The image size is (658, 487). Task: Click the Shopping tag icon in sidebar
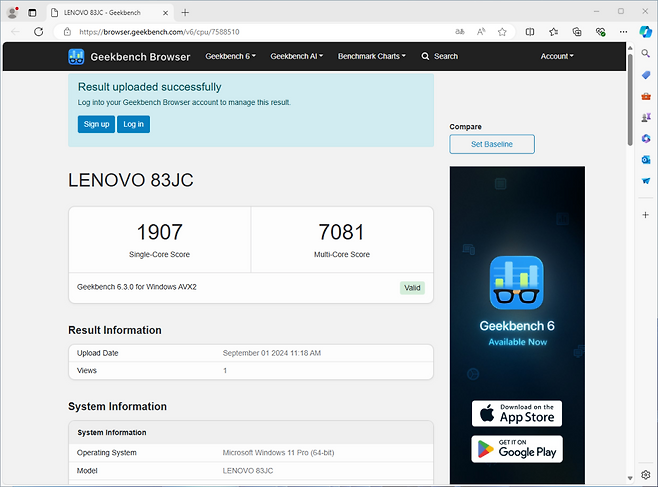coord(646,75)
